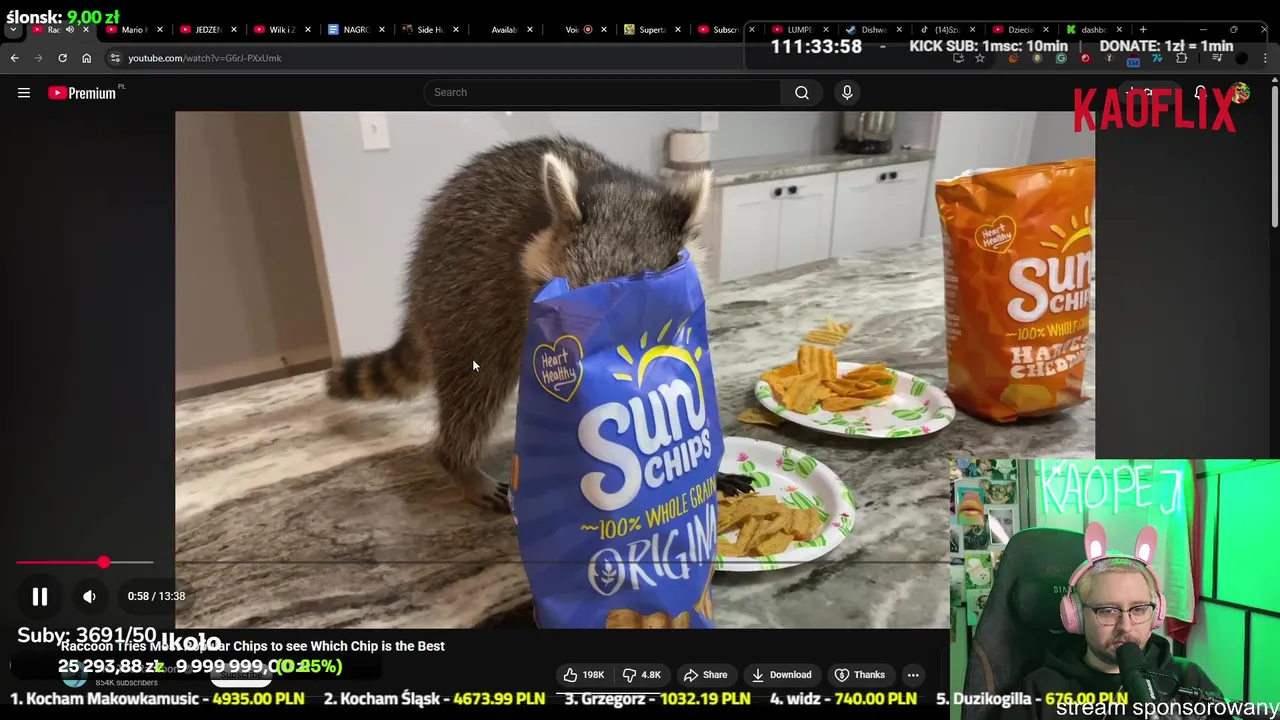Image resolution: width=1280 pixels, height=720 pixels.
Task: Open a new browser tab with plus
Action: 1143,29
